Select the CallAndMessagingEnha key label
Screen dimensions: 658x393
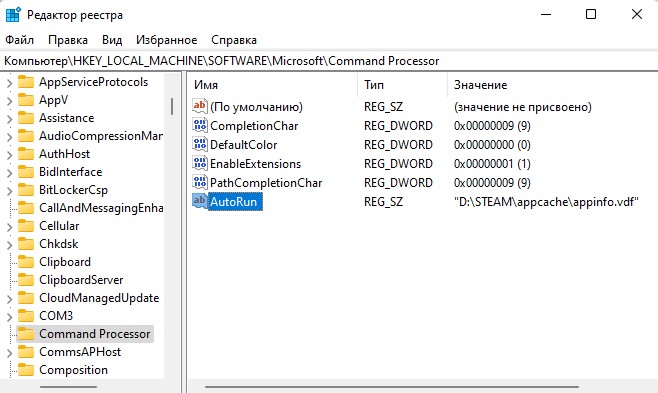tap(101, 208)
